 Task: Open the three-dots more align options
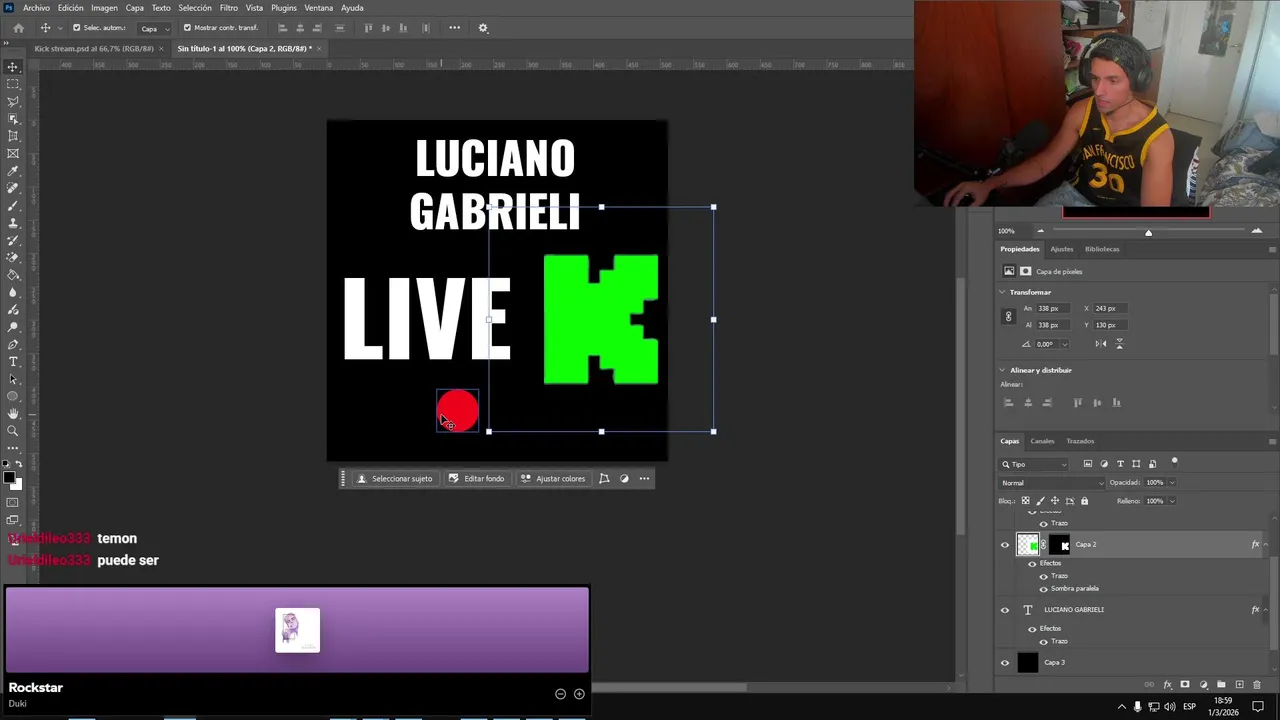[x=455, y=28]
